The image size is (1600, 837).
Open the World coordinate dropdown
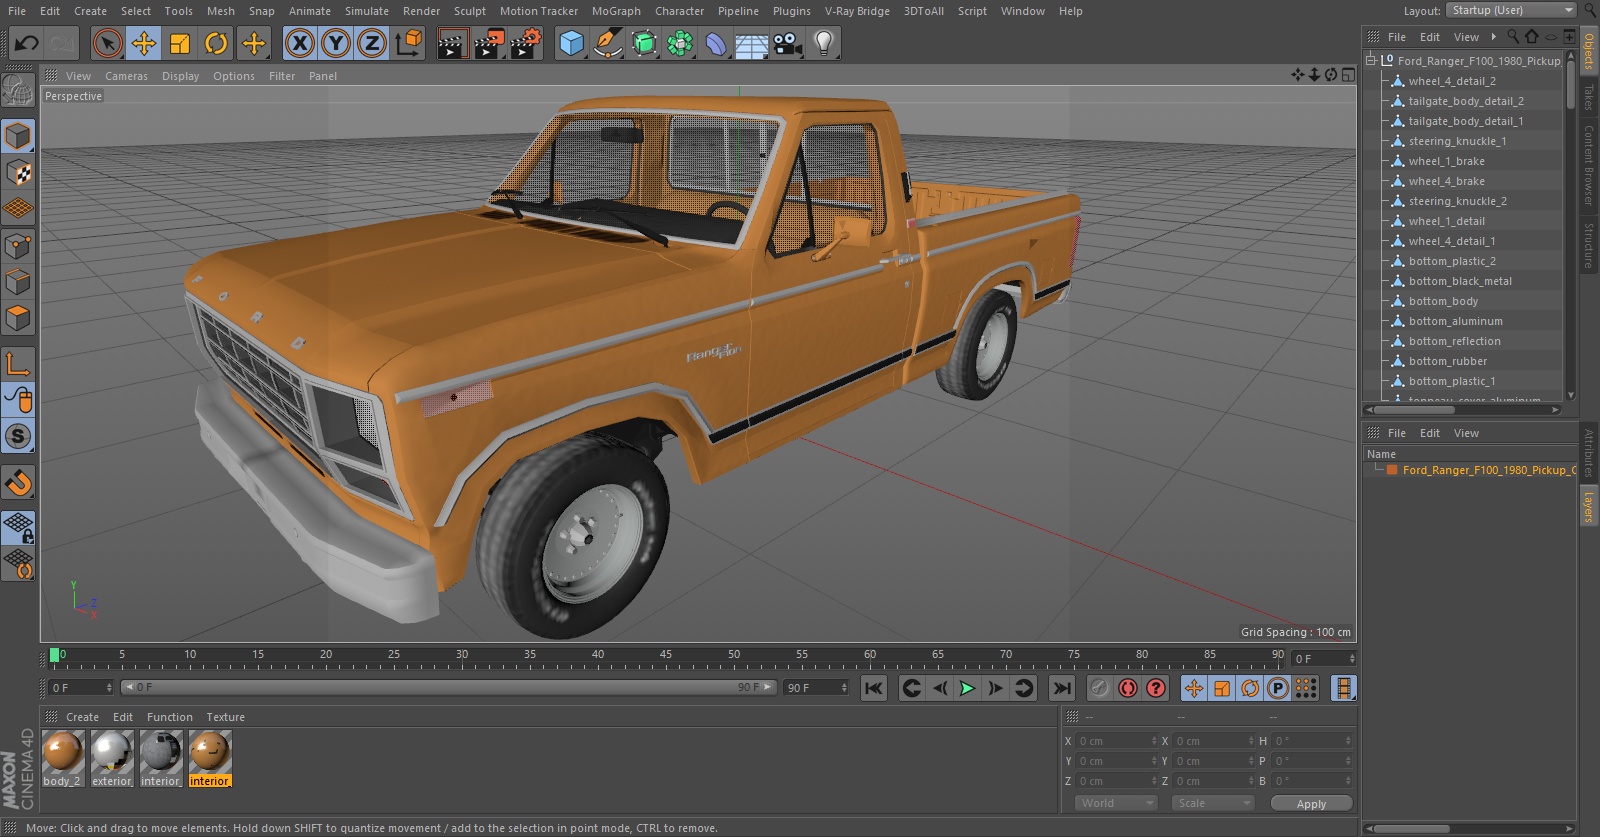[1116, 803]
